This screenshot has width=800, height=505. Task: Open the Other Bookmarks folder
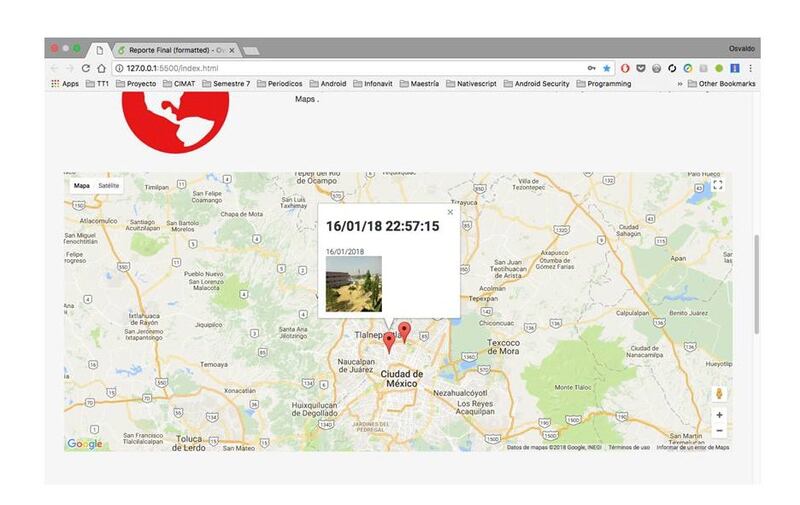click(x=721, y=84)
